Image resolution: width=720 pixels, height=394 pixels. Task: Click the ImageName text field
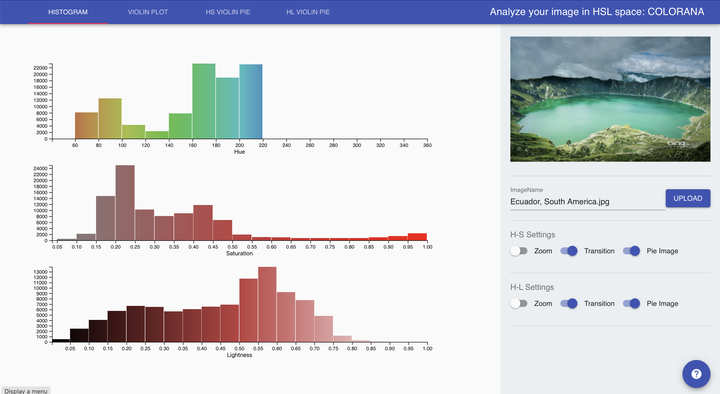click(587, 202)
